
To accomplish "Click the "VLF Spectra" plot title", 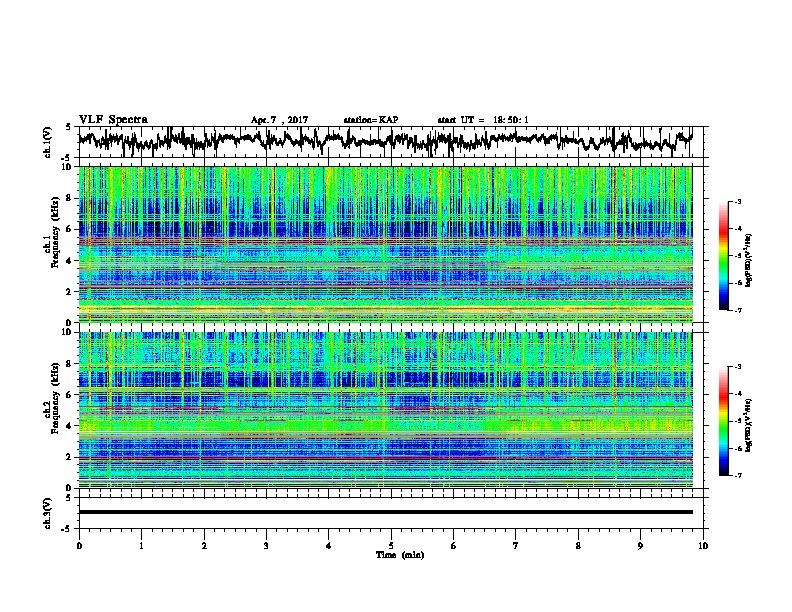I will coord(113,120).
